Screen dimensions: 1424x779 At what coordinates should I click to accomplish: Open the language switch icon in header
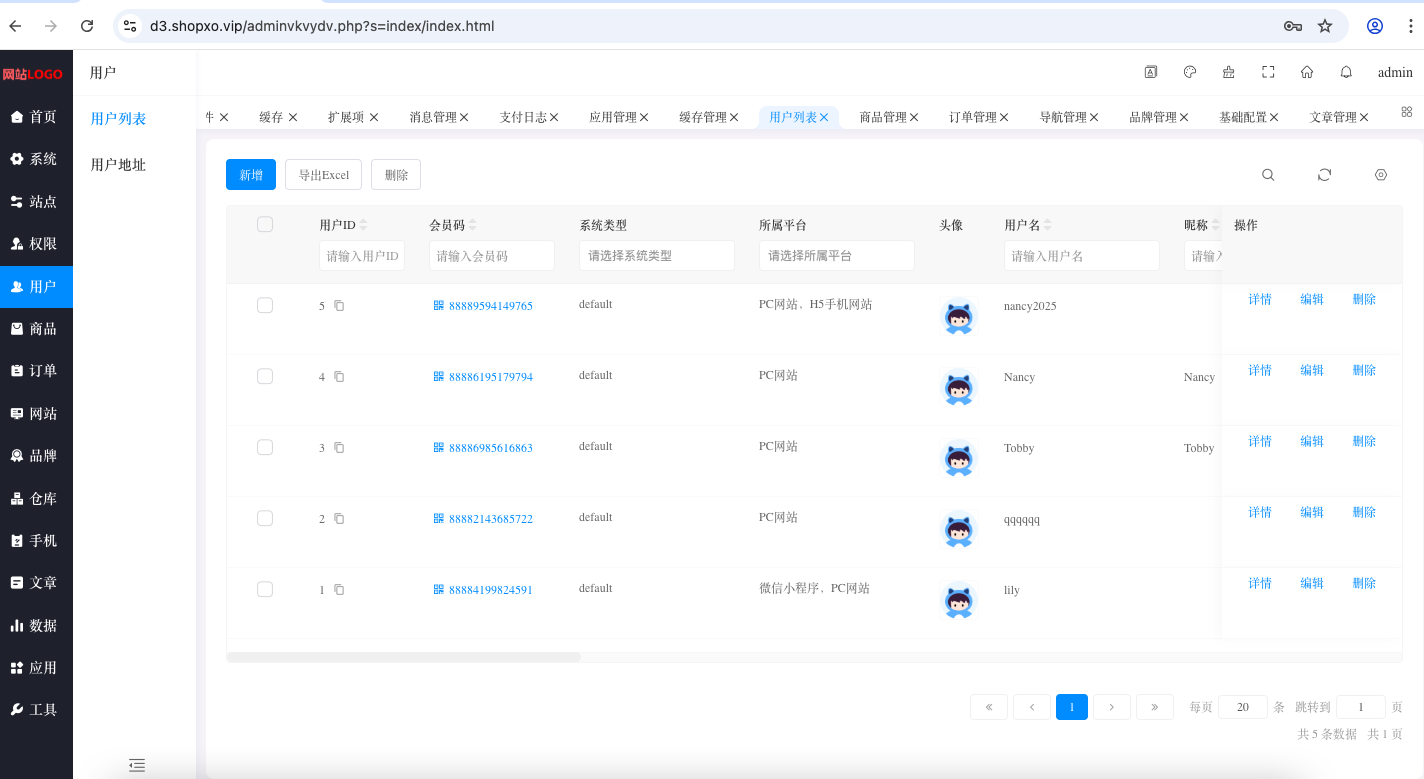pos(1151,72)
